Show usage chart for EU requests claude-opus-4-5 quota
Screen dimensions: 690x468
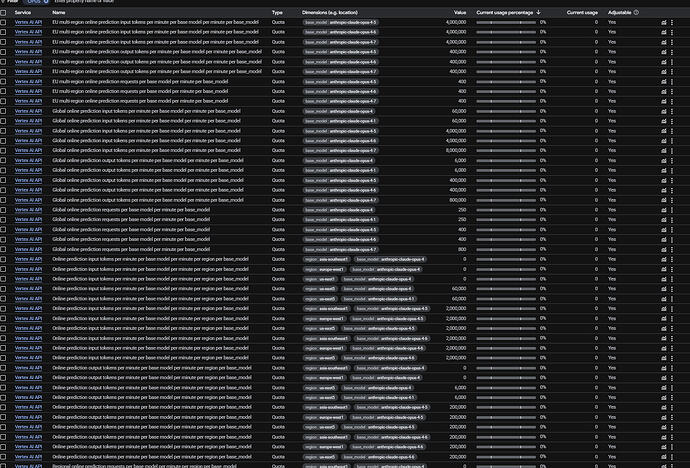point(664,81)
